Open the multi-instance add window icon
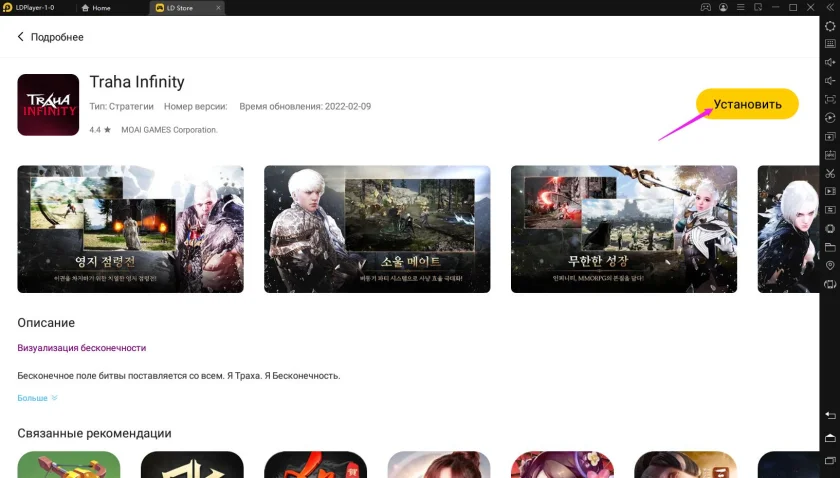Image resolution: width=840 pixels, height=478 pixels. 830,136
